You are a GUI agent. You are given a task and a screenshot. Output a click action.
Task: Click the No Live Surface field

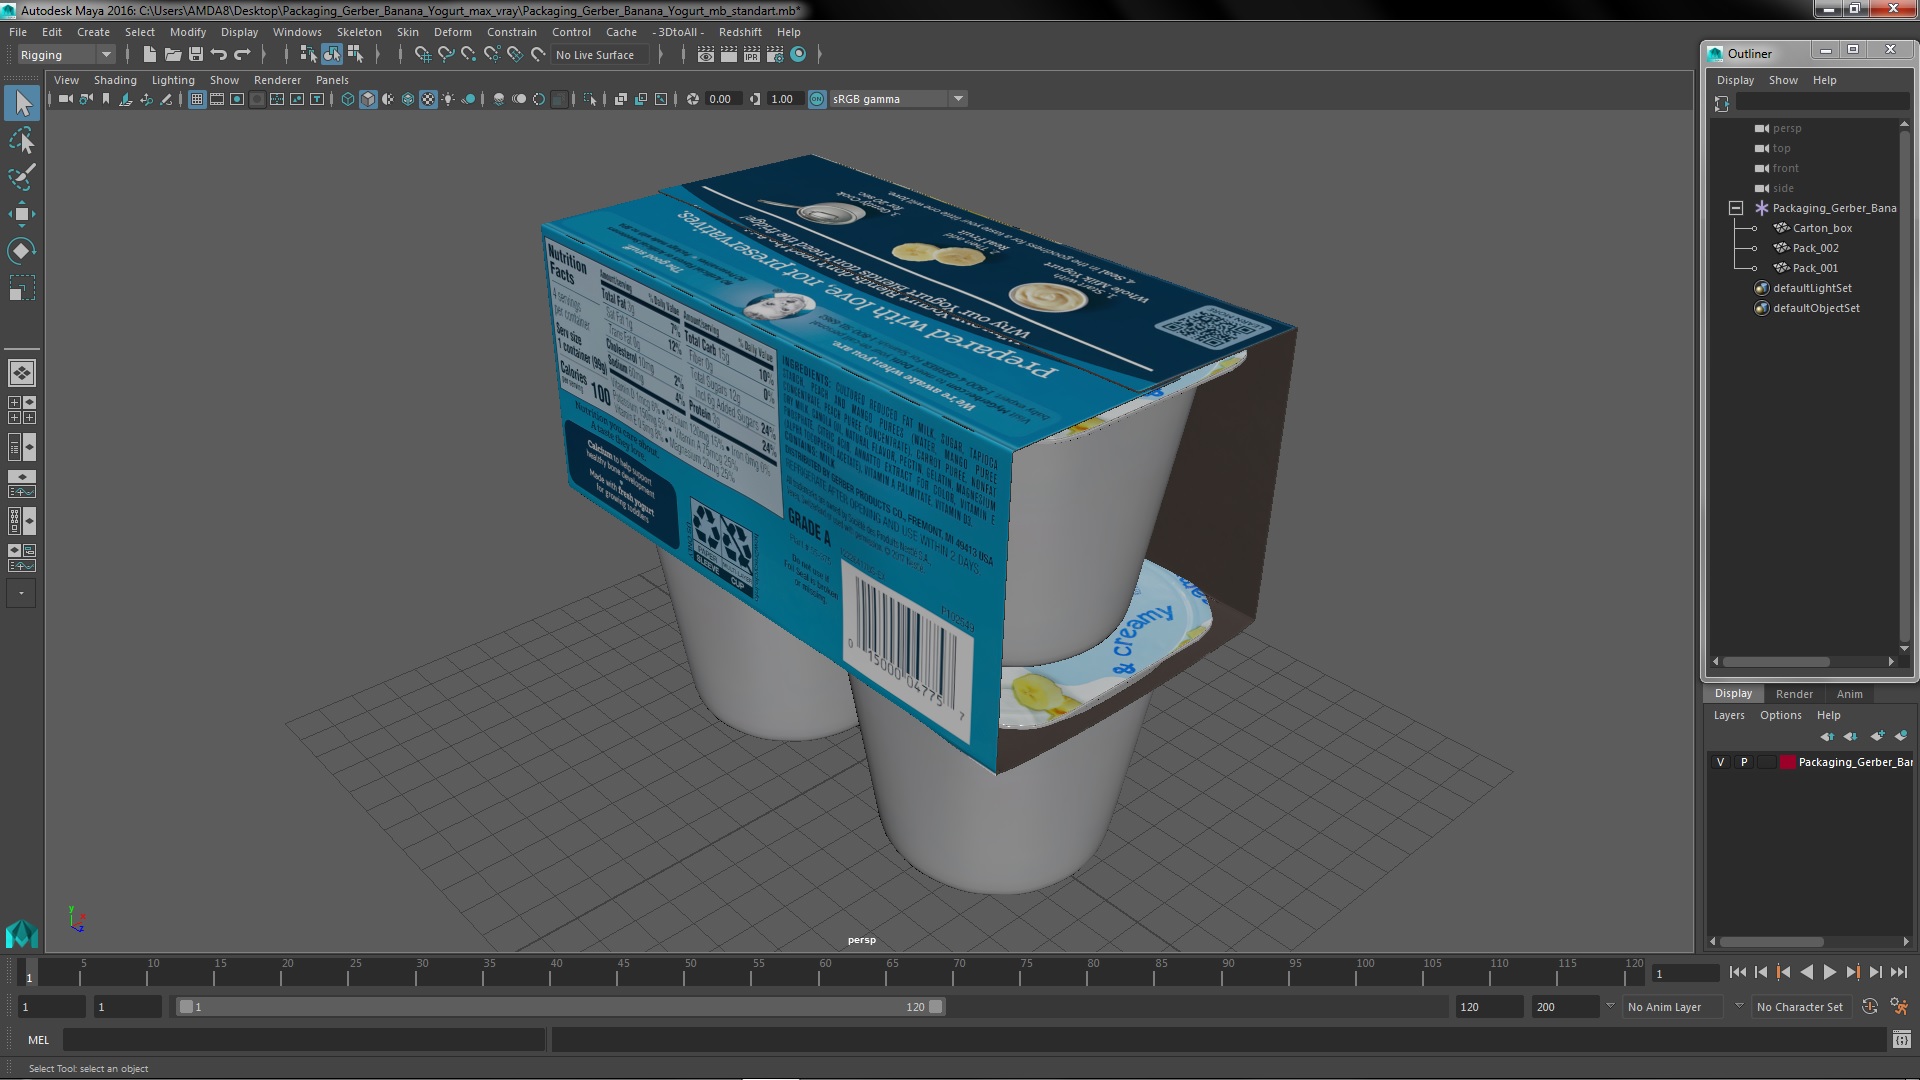(599, 55)
